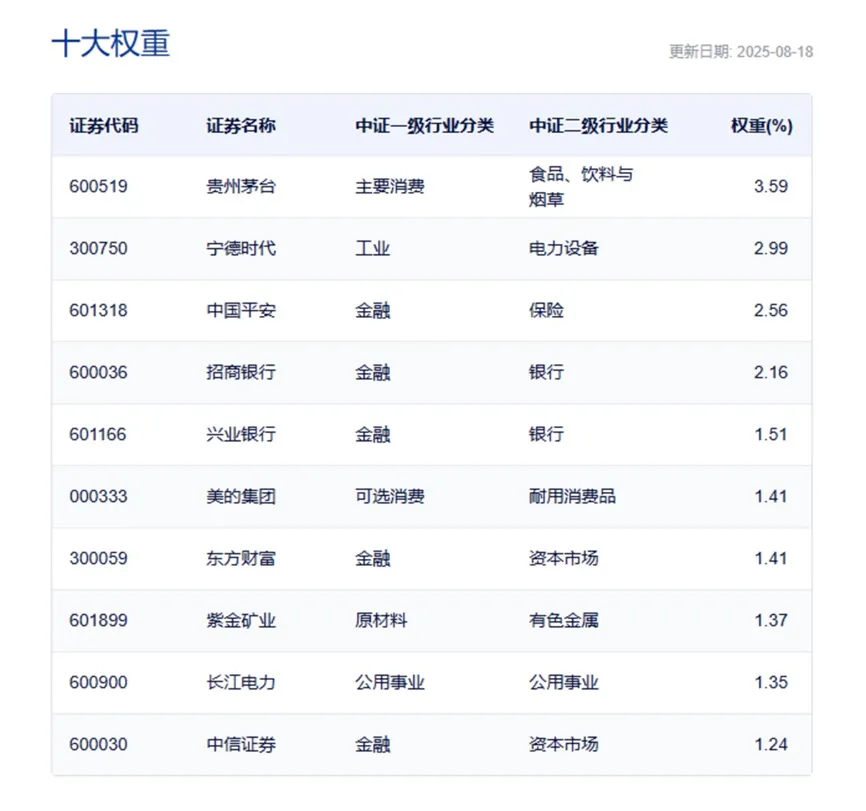The image size is (866, 811).
Task: Click 银行 cell in 招商银行 row
Action: point(546,372)
